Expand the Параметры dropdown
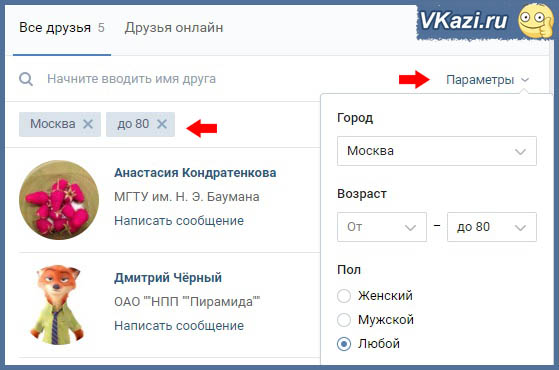This screenshot has height=370, width=559. pyautogui.click(x=487, y=79)
